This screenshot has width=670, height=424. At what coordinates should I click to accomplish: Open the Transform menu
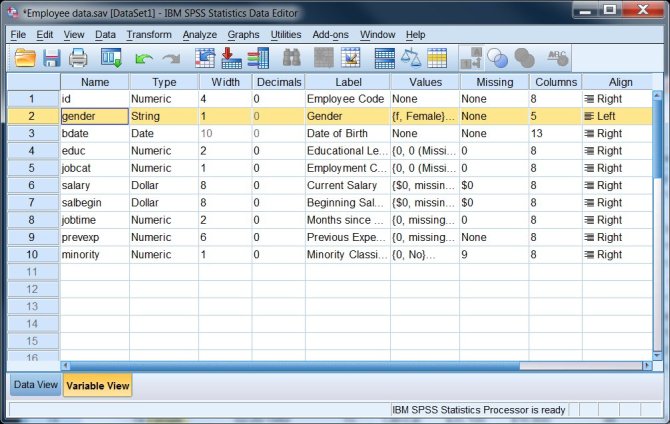[149, 35]
